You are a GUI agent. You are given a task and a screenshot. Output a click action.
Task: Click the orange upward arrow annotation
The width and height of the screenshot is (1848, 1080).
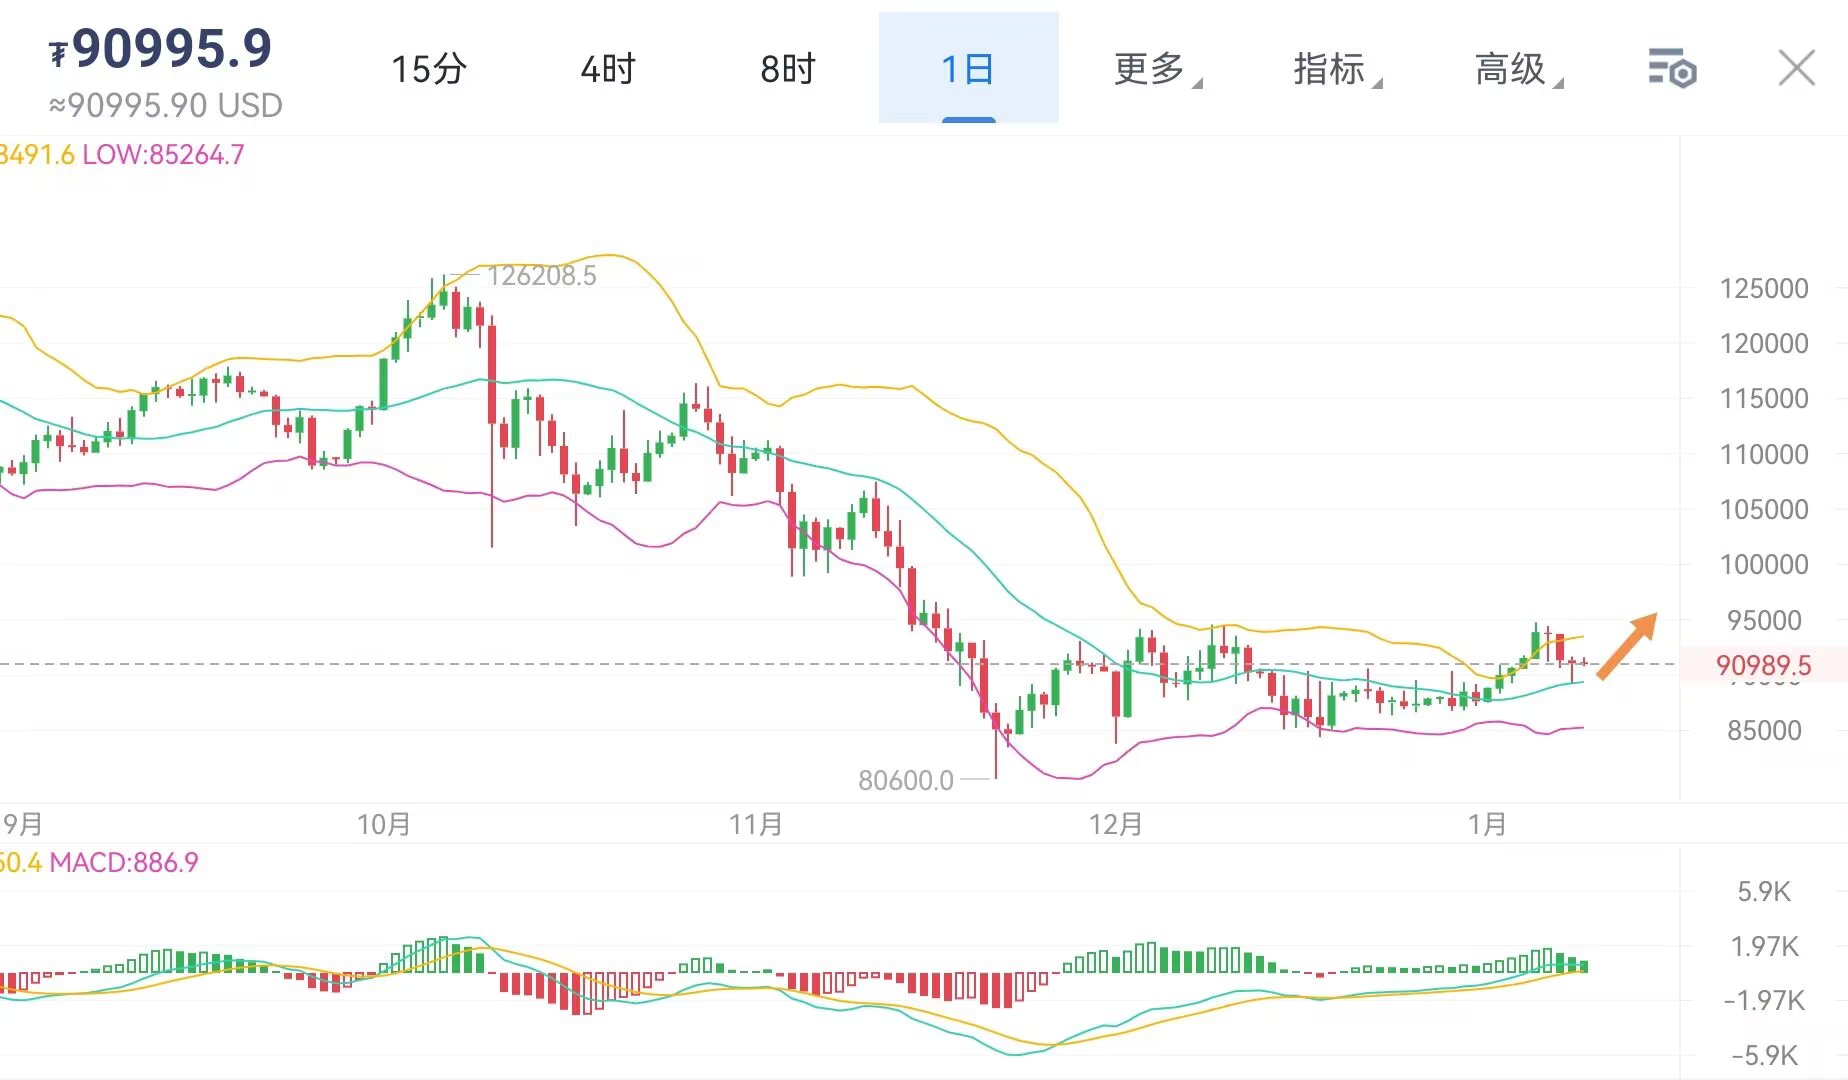point(1627,646)
